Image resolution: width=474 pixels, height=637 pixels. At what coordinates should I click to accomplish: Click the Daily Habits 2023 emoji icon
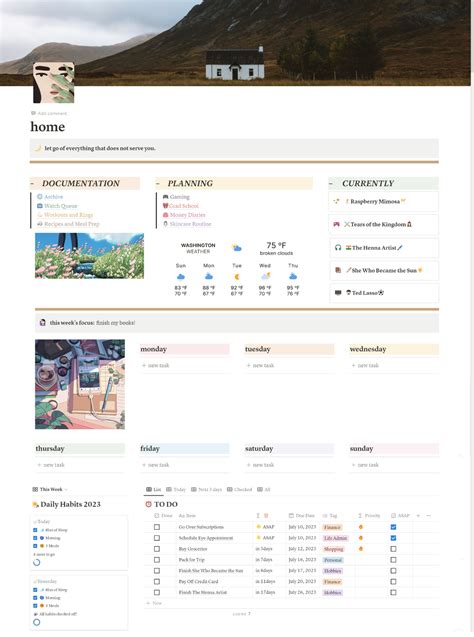(x=35, y=505)
